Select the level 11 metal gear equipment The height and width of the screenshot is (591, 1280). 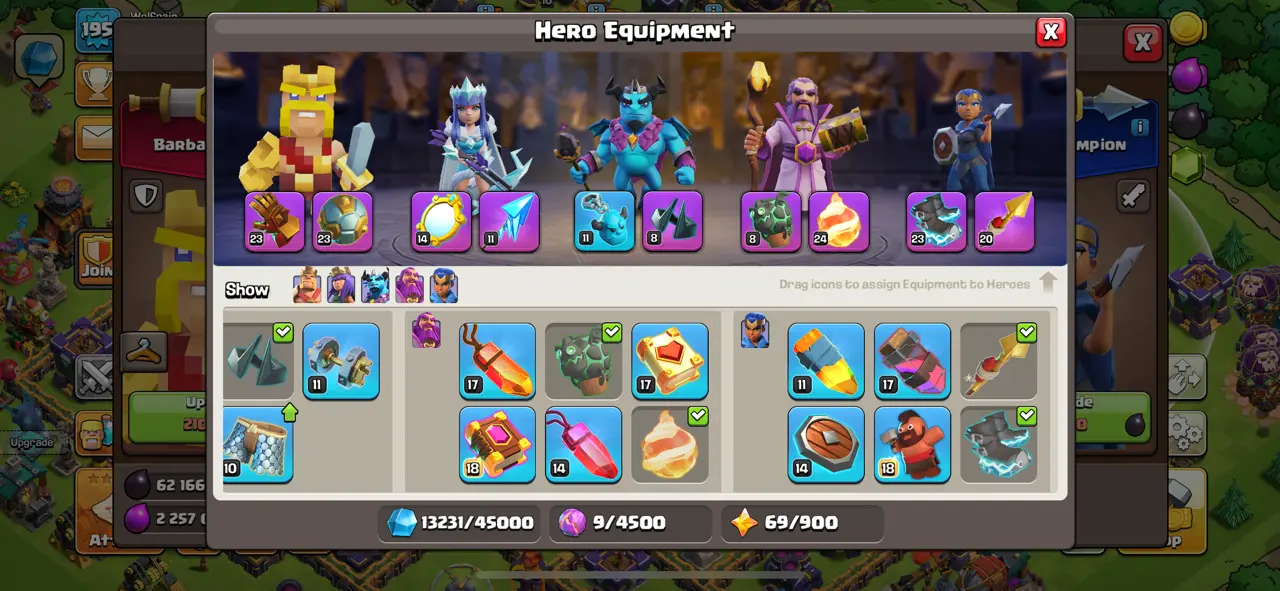point(341,360)
